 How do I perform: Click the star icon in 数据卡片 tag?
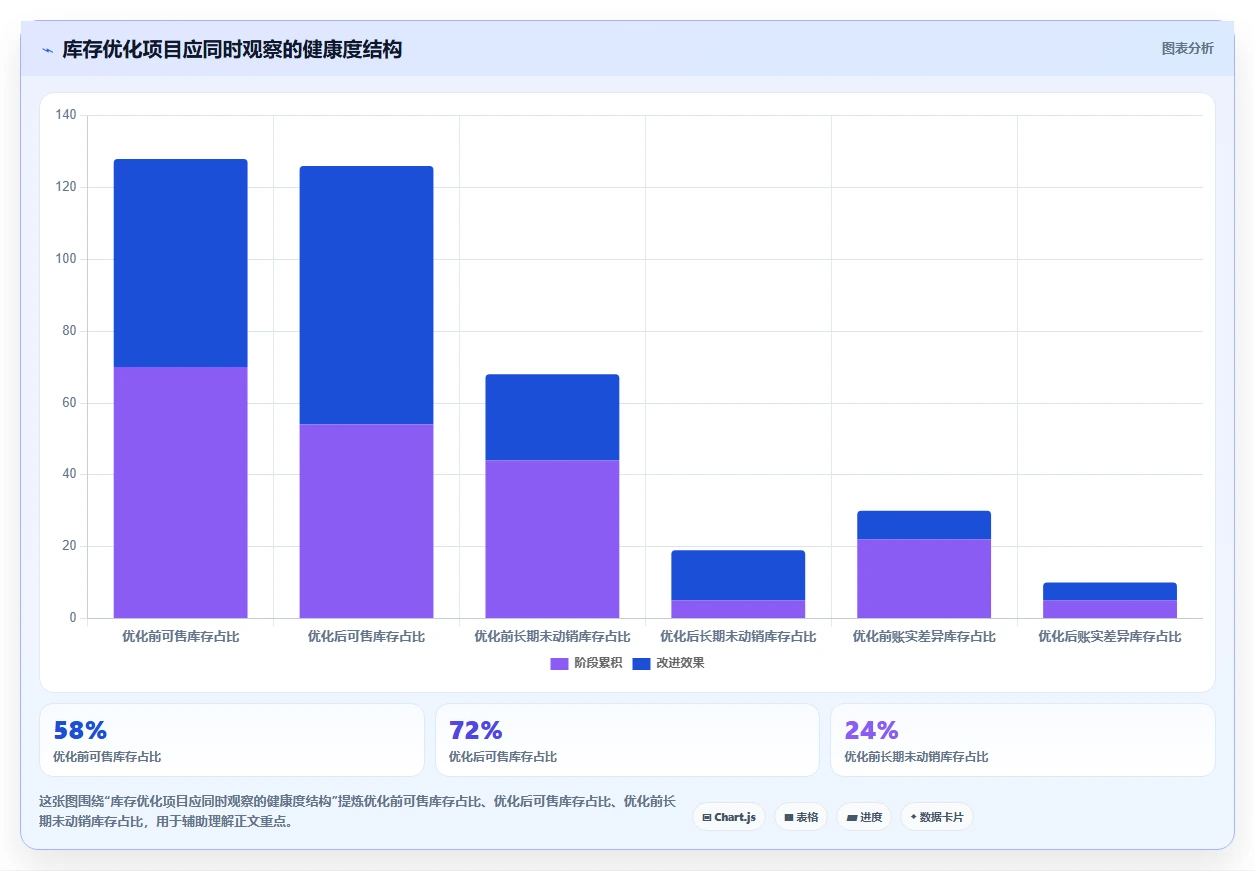pos(913,817)
